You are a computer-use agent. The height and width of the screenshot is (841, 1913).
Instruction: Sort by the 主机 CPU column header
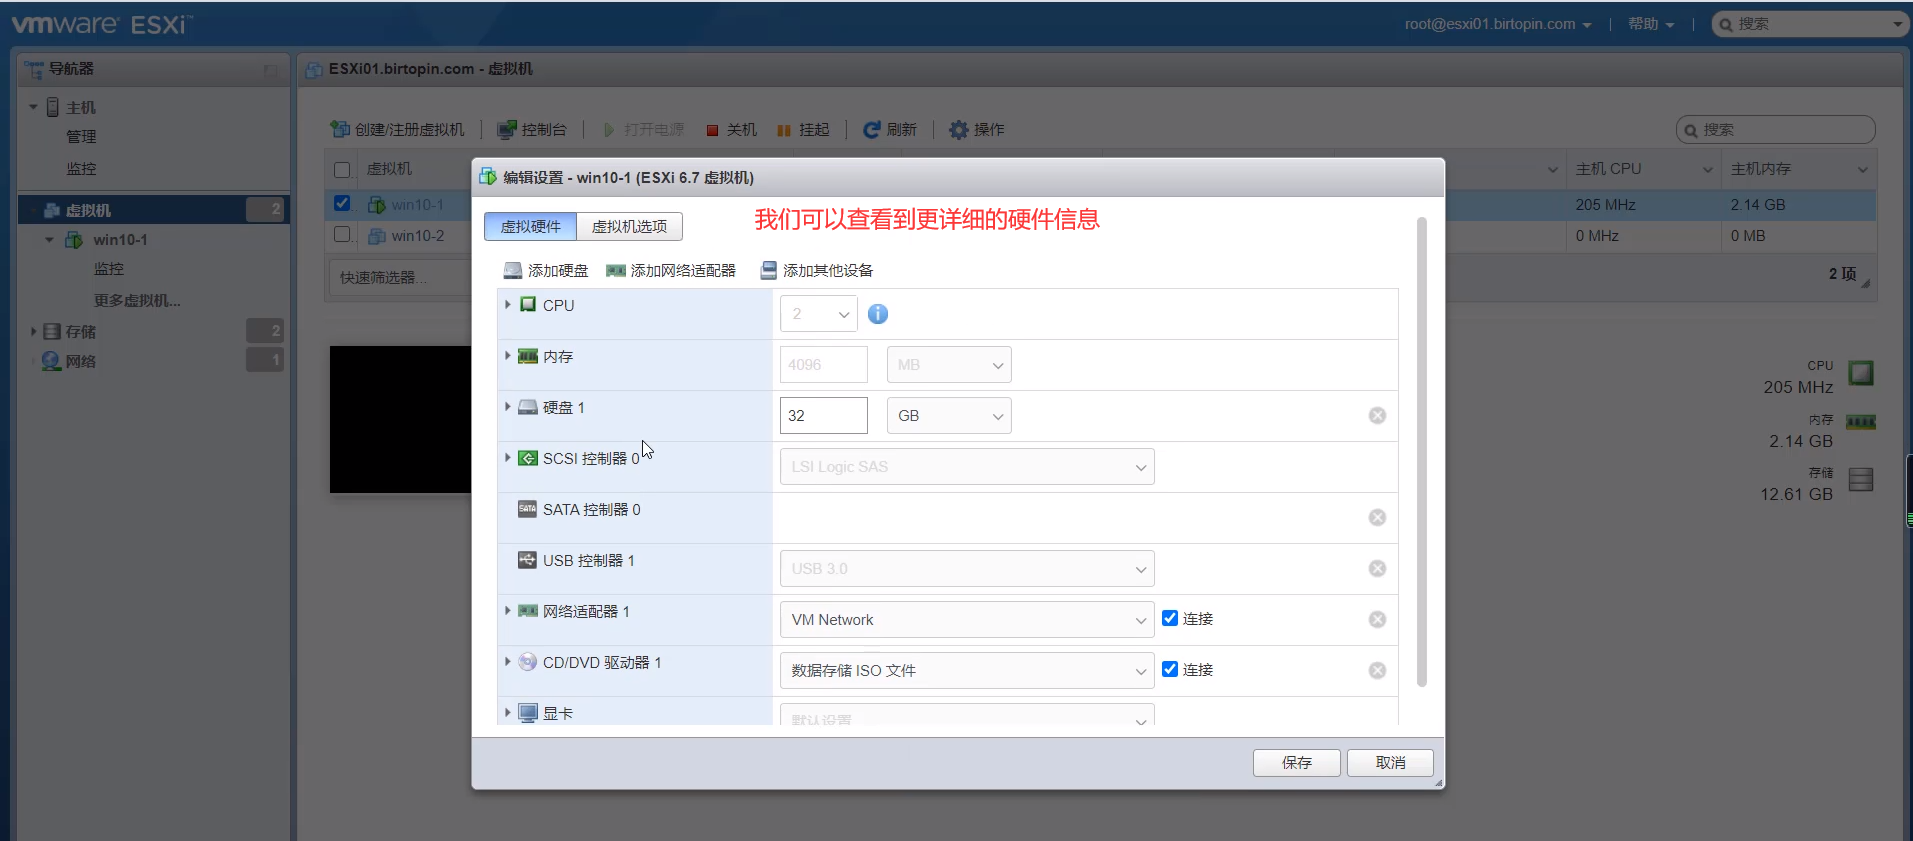[1644, 169]
